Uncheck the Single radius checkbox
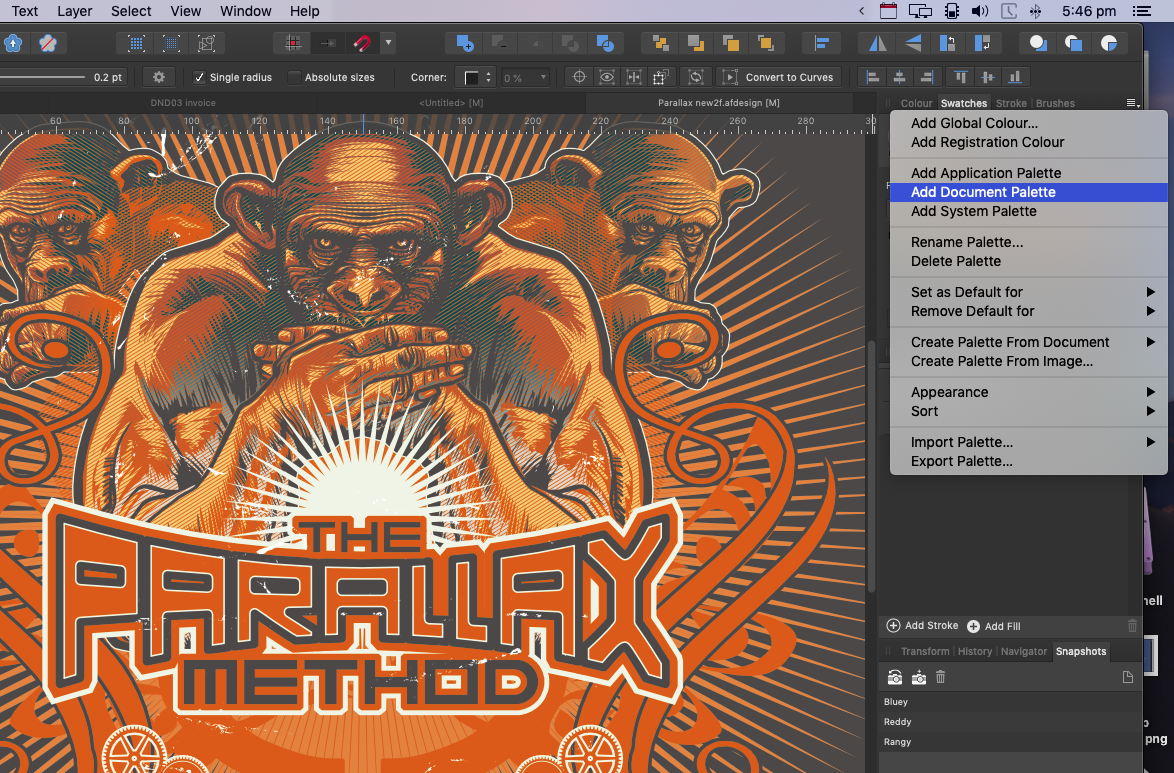This screenshot has width=1174, height=773. pyautogui.click(x=199, y=77)
